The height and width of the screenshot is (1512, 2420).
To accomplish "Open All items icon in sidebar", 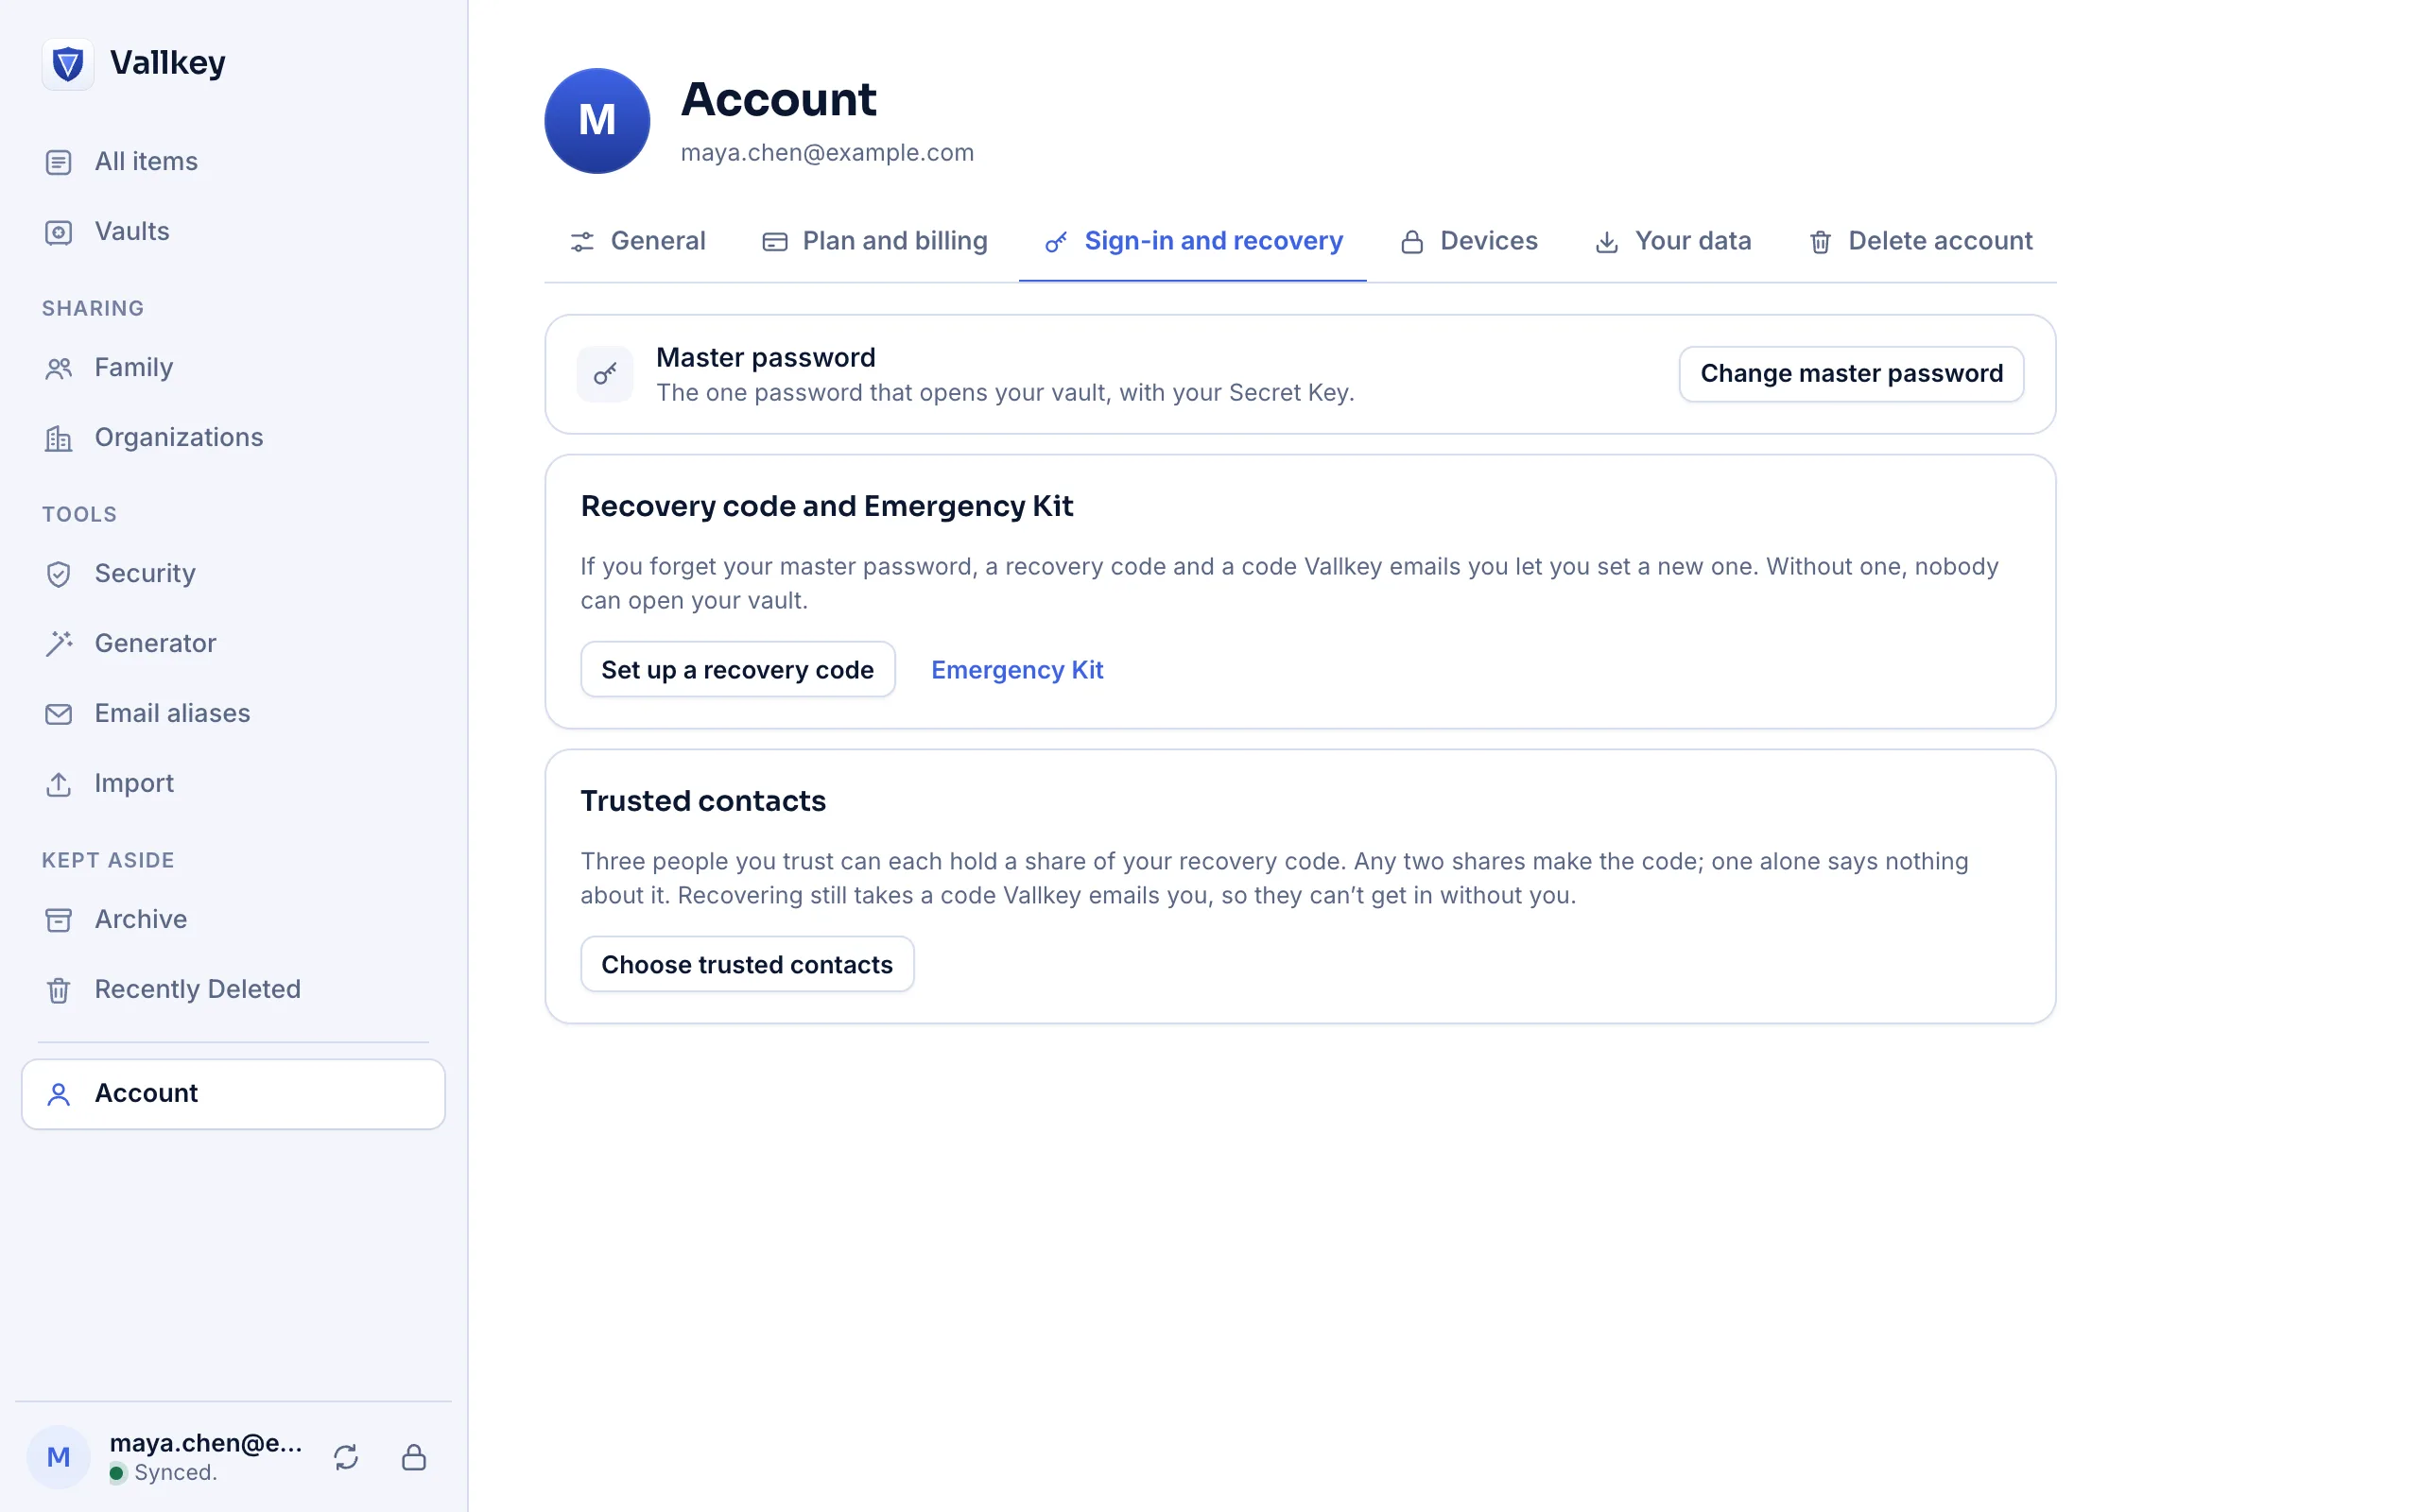I will 59,162.
